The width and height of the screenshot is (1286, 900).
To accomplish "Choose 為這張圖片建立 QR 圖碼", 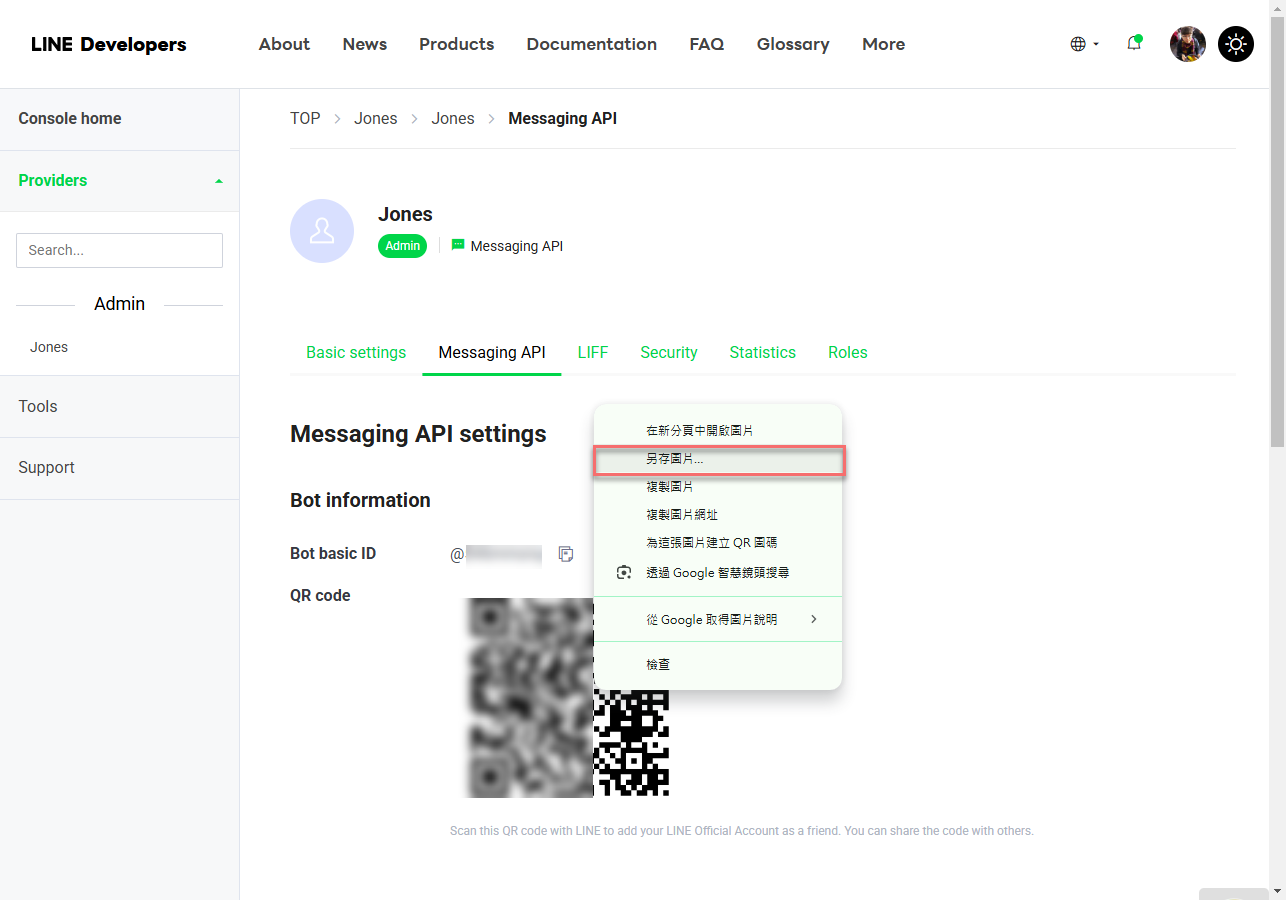I will [718, 543].
